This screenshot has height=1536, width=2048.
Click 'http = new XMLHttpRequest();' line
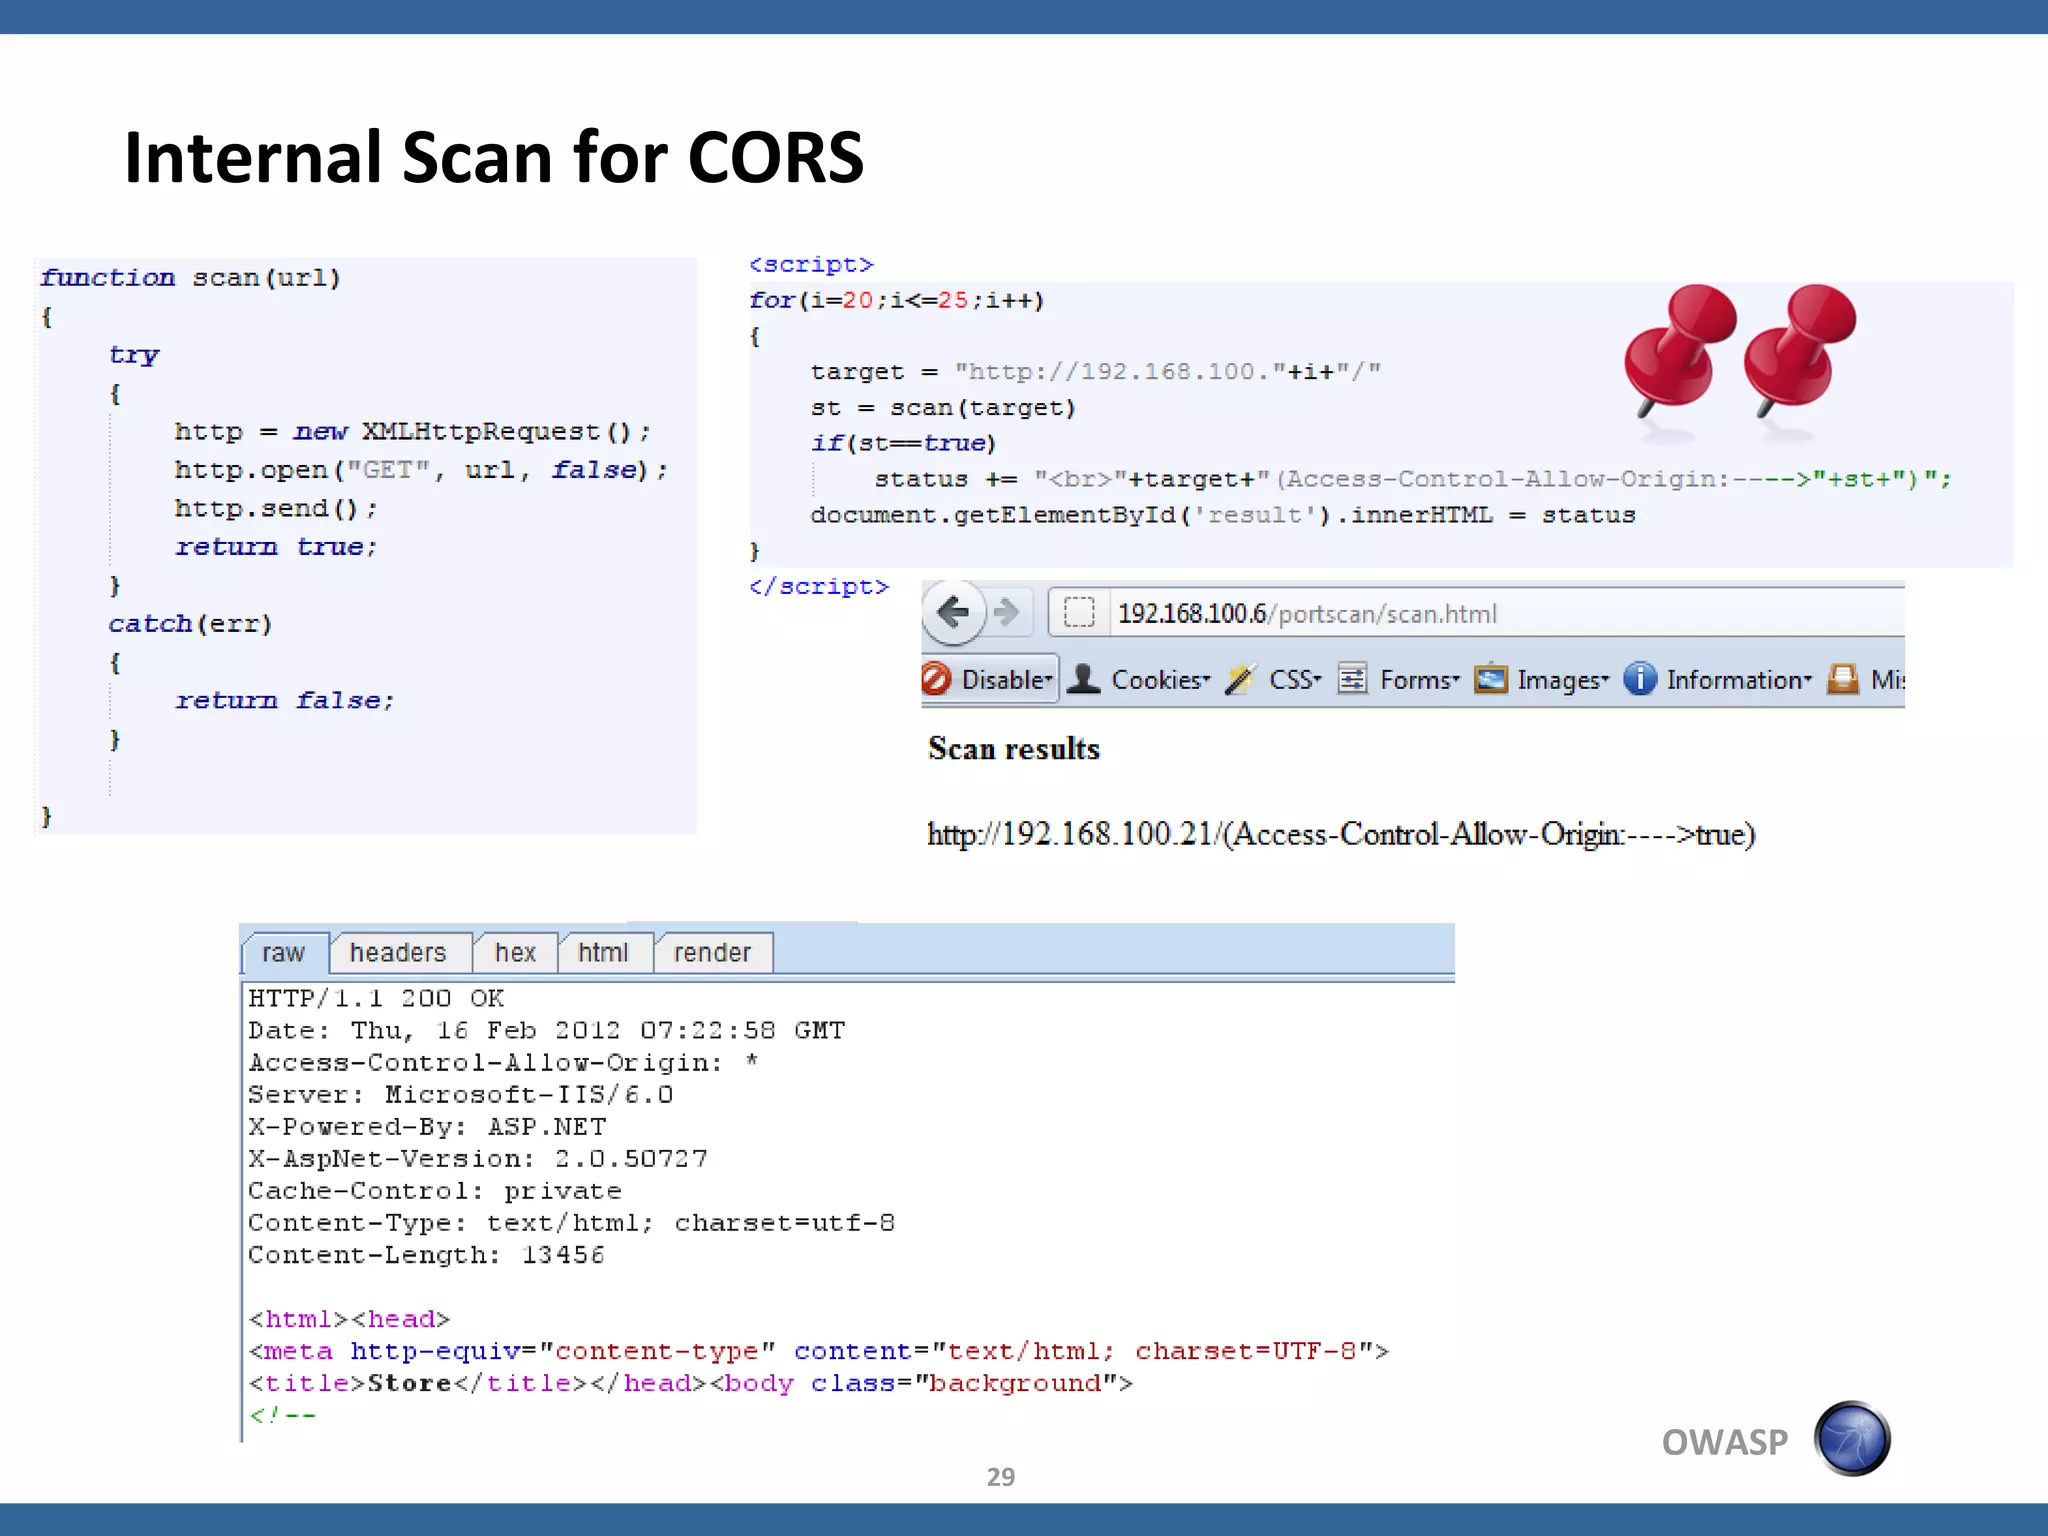coord(412,431)
